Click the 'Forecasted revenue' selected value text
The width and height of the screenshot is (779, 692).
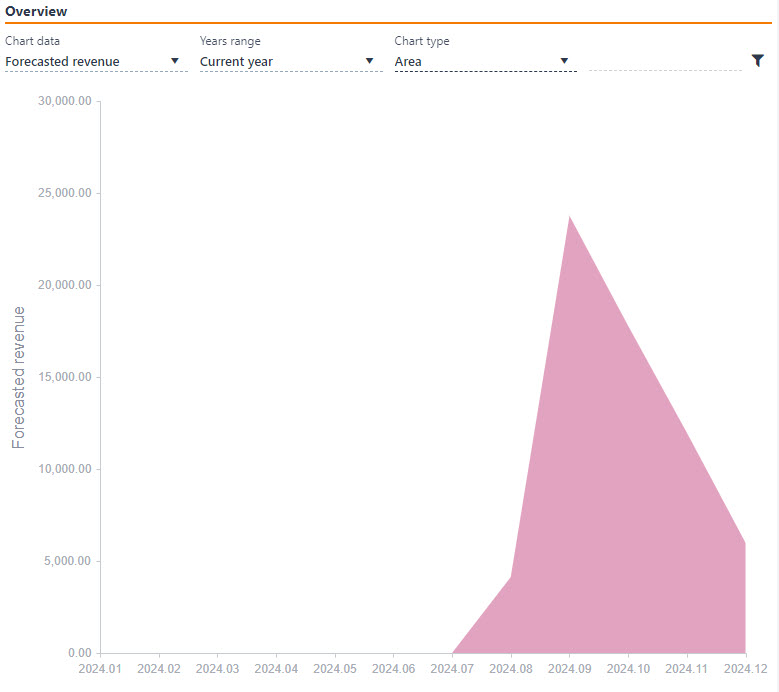[62, 62]
